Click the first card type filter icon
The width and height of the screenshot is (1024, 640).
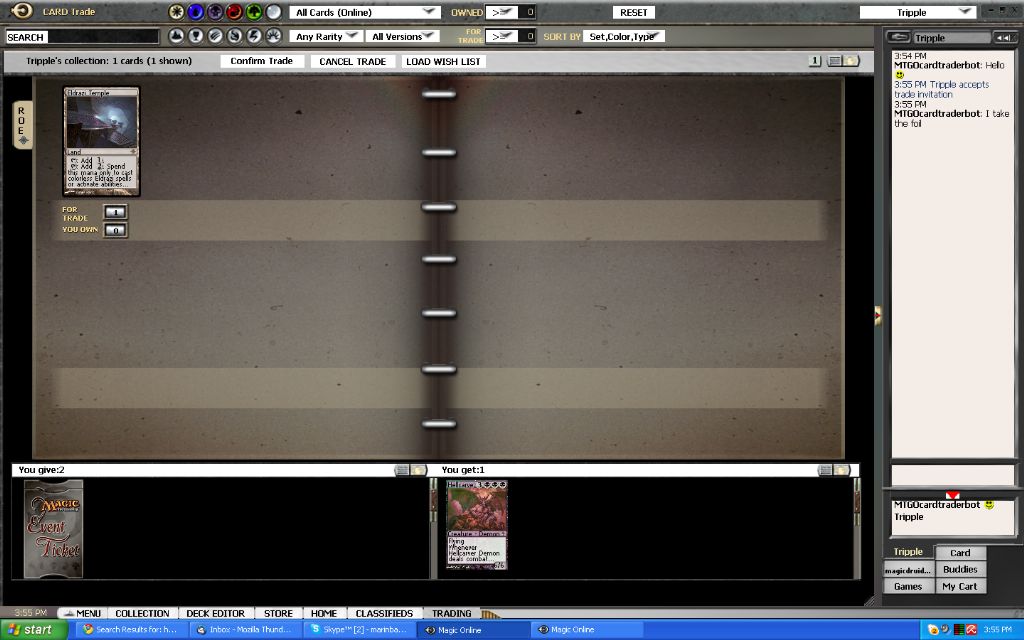(177, 36)
